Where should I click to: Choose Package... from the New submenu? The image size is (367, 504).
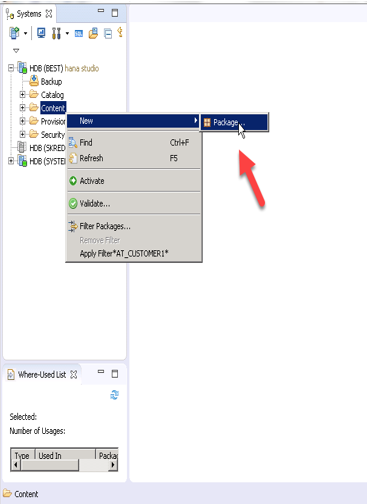[x=234, y=122]
